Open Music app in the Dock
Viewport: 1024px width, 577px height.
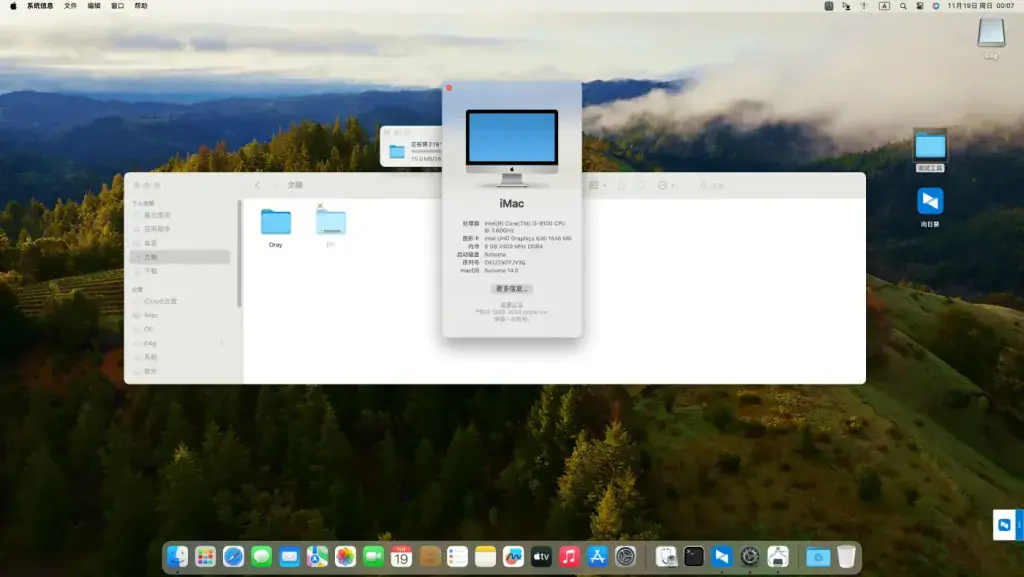click(x=569, y=557)
